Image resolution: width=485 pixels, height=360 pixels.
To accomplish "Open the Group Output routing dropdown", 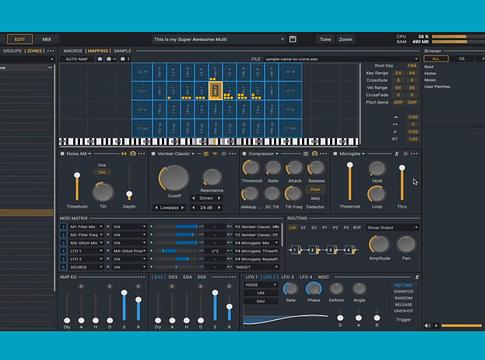I will 392,227.
